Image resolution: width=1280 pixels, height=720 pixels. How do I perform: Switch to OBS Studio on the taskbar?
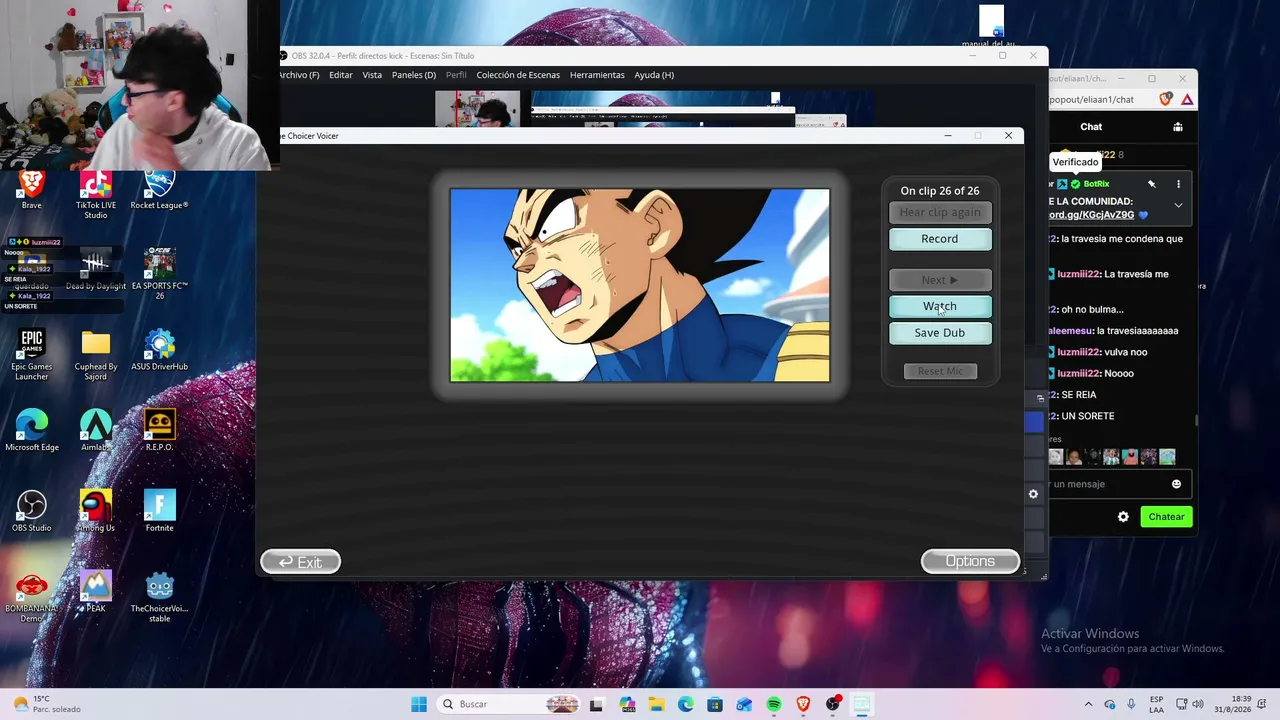click(833, 704)
